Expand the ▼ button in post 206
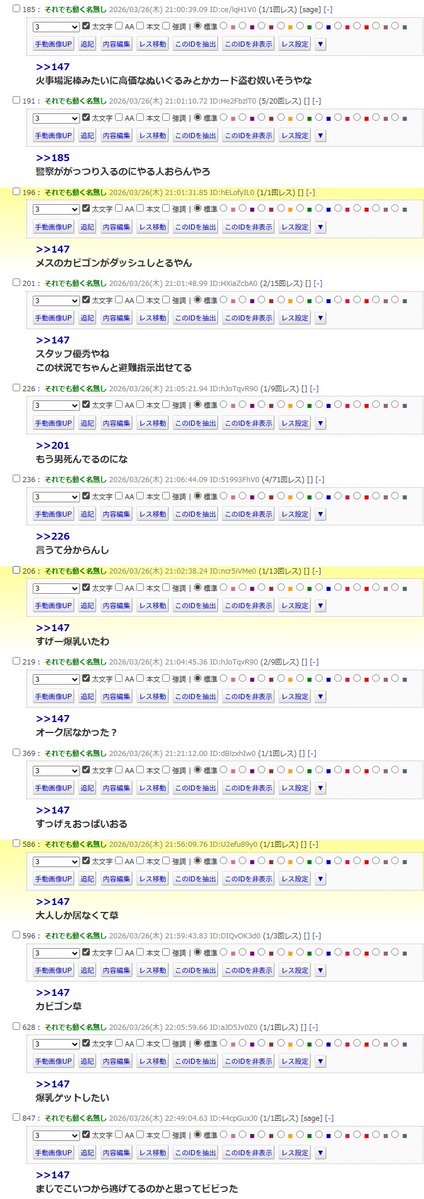 [320, 606]
